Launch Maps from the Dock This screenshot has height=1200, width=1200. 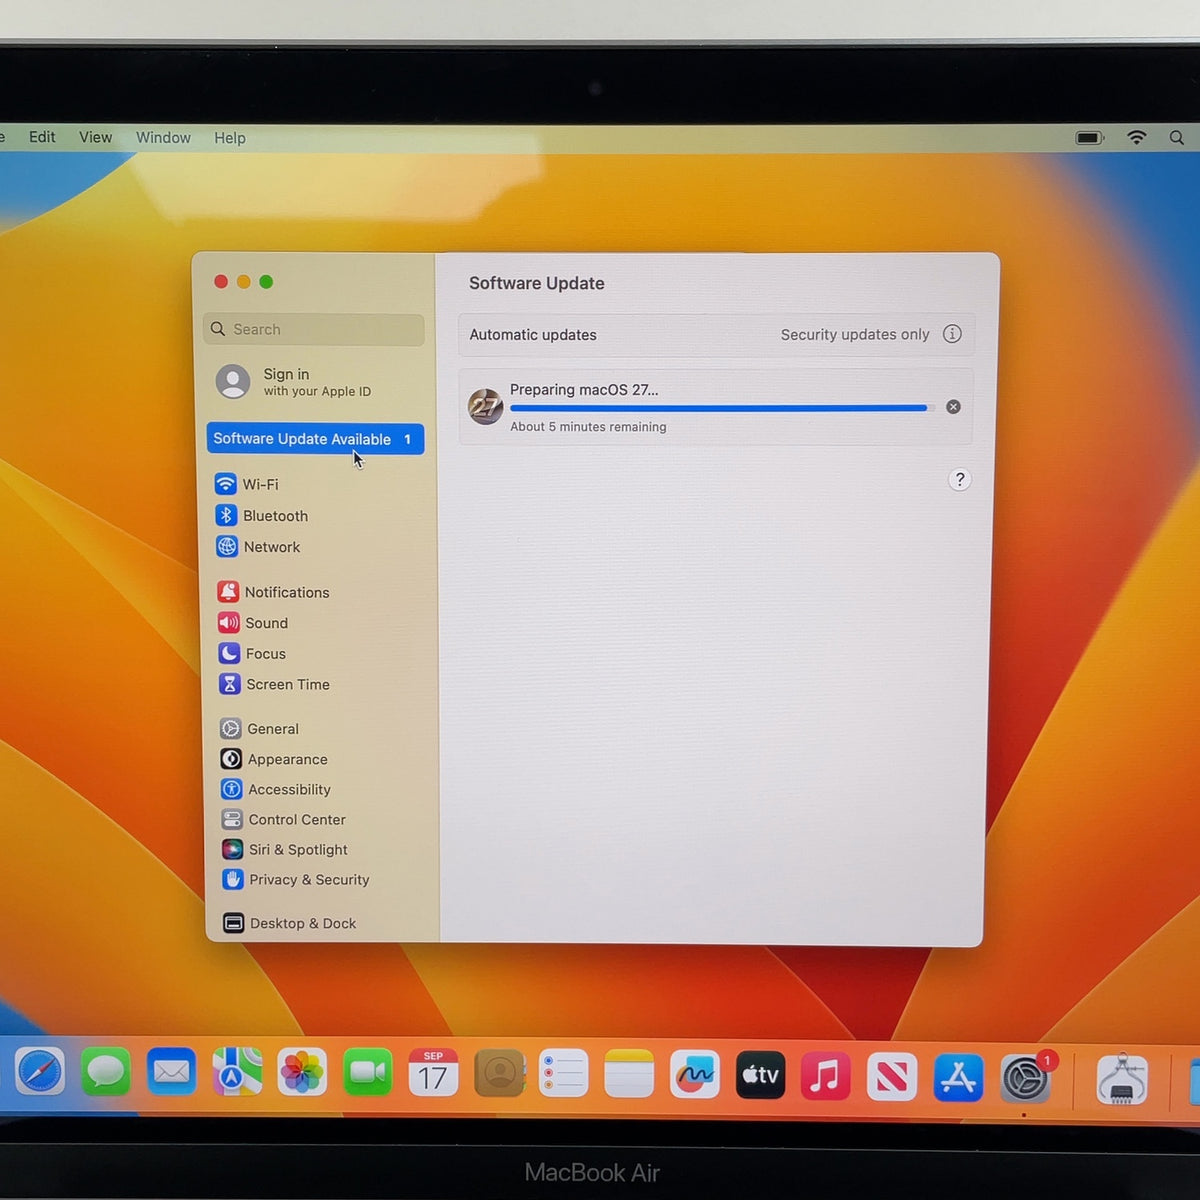click(237, 1073)
